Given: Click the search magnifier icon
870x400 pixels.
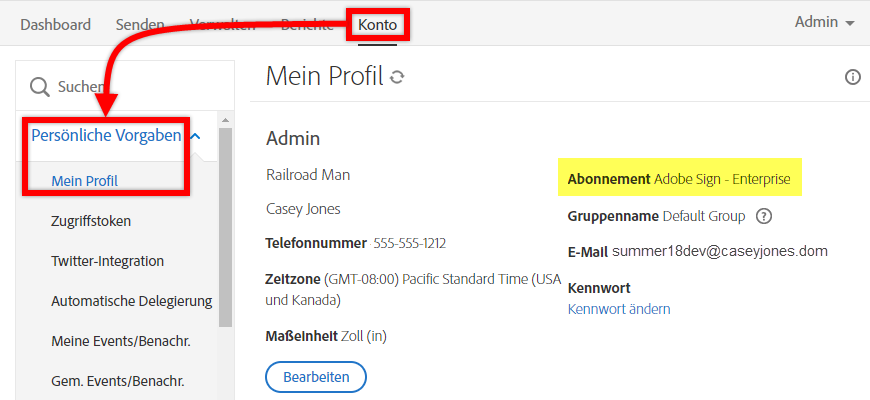Looking at the screenshot, I should (40, 87).
